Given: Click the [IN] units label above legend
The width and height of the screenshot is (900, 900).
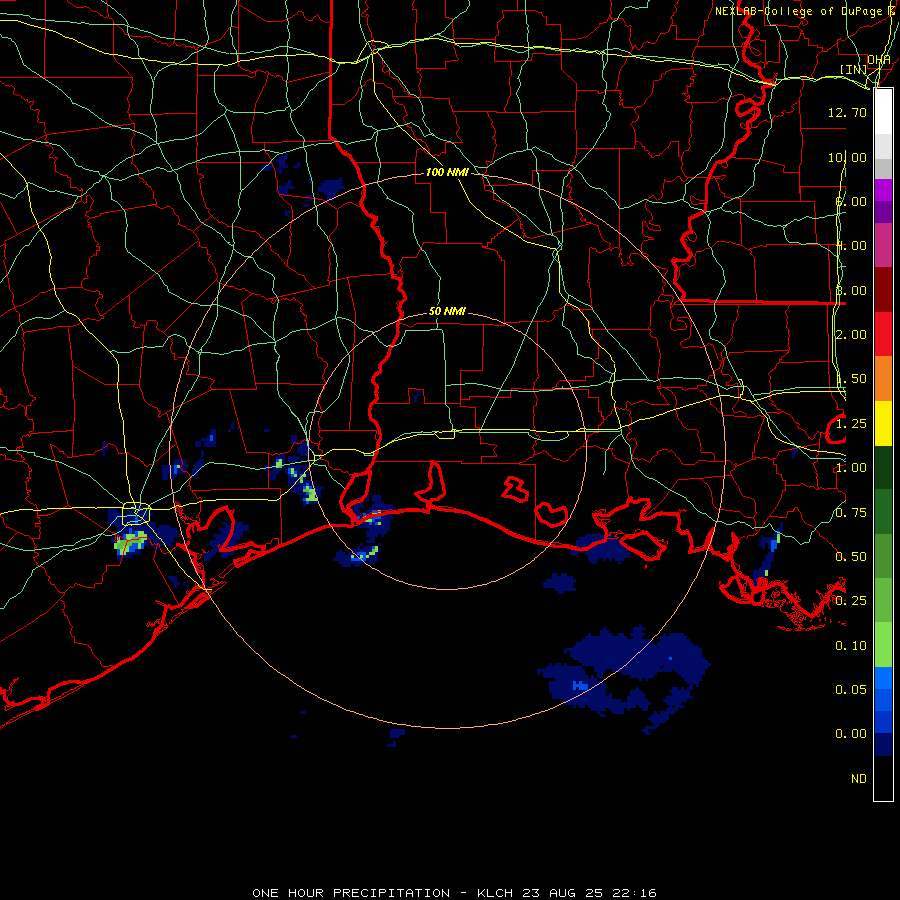Looking at the screenshot, I should click(x=854, y=69).
